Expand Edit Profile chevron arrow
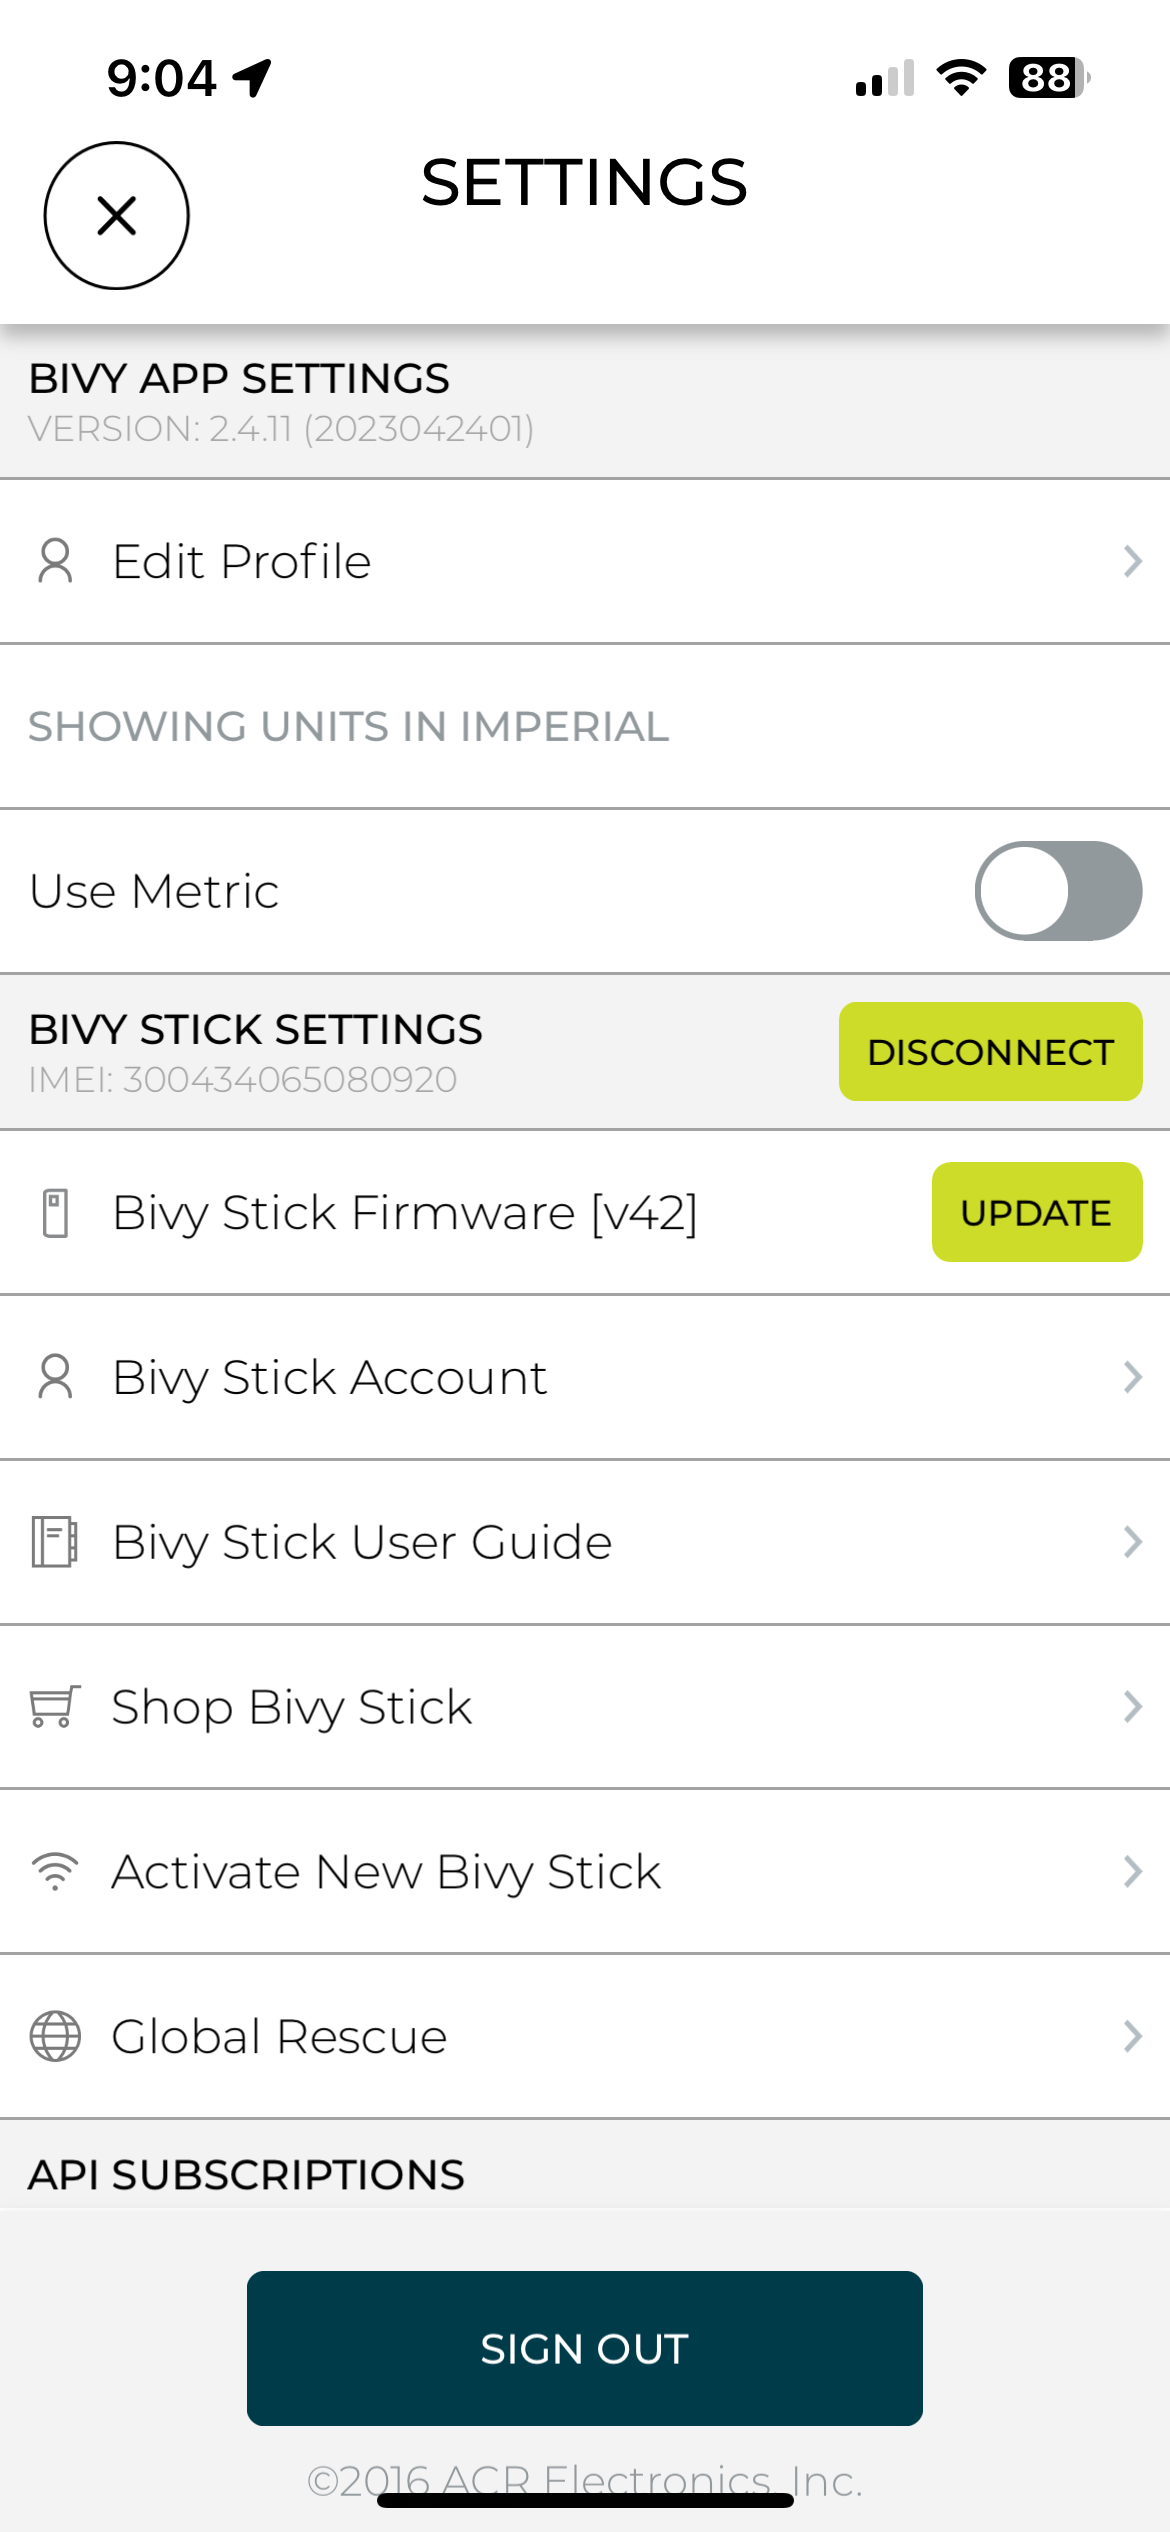This screenshot has width=1170, height=2532. pos(1132,561)
